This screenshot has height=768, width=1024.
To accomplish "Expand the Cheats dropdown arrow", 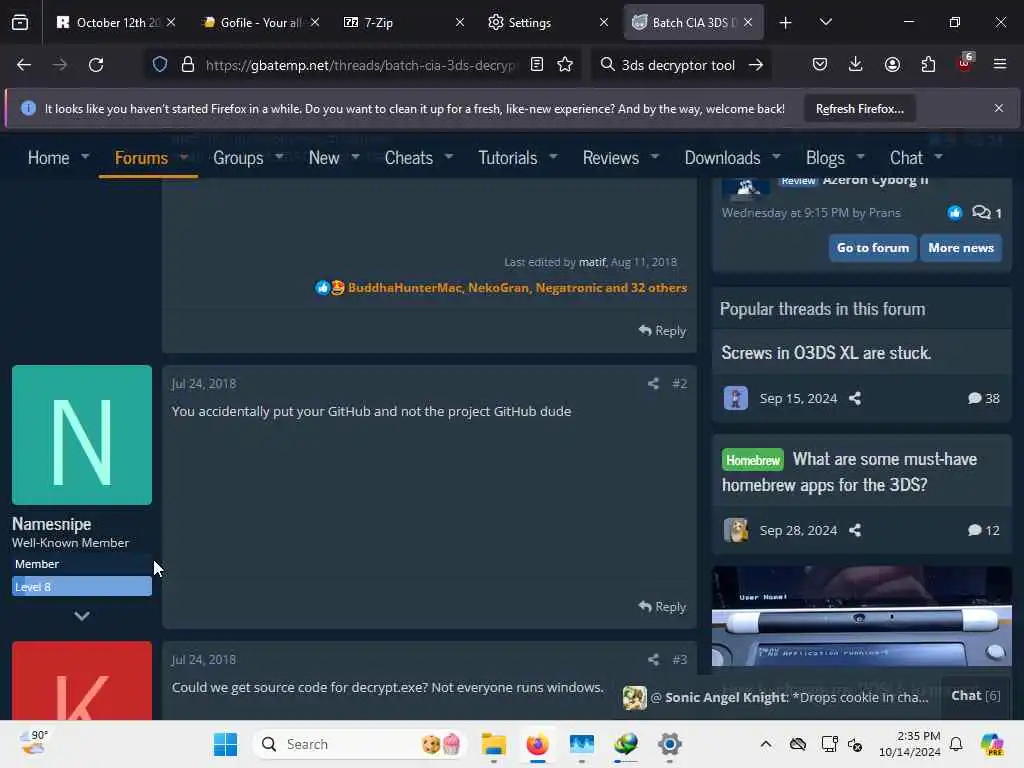I will [449, 157].
